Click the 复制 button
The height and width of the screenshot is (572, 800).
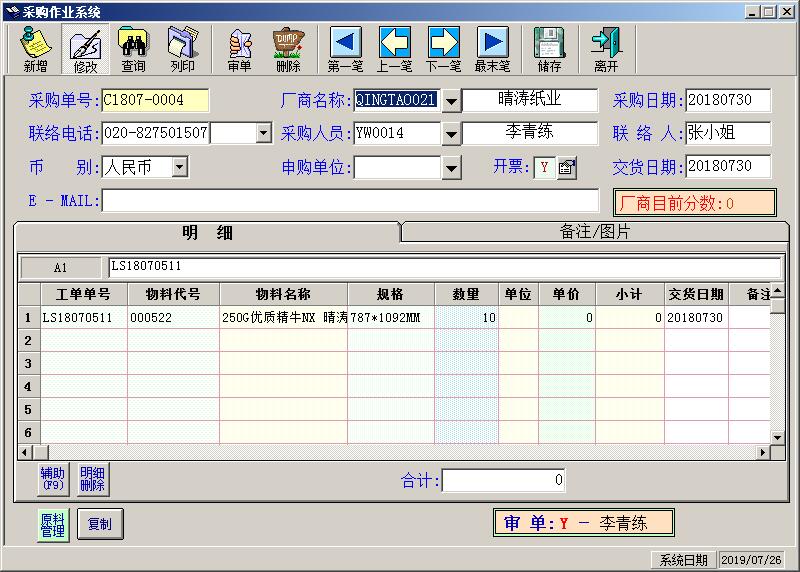[100, 524]
